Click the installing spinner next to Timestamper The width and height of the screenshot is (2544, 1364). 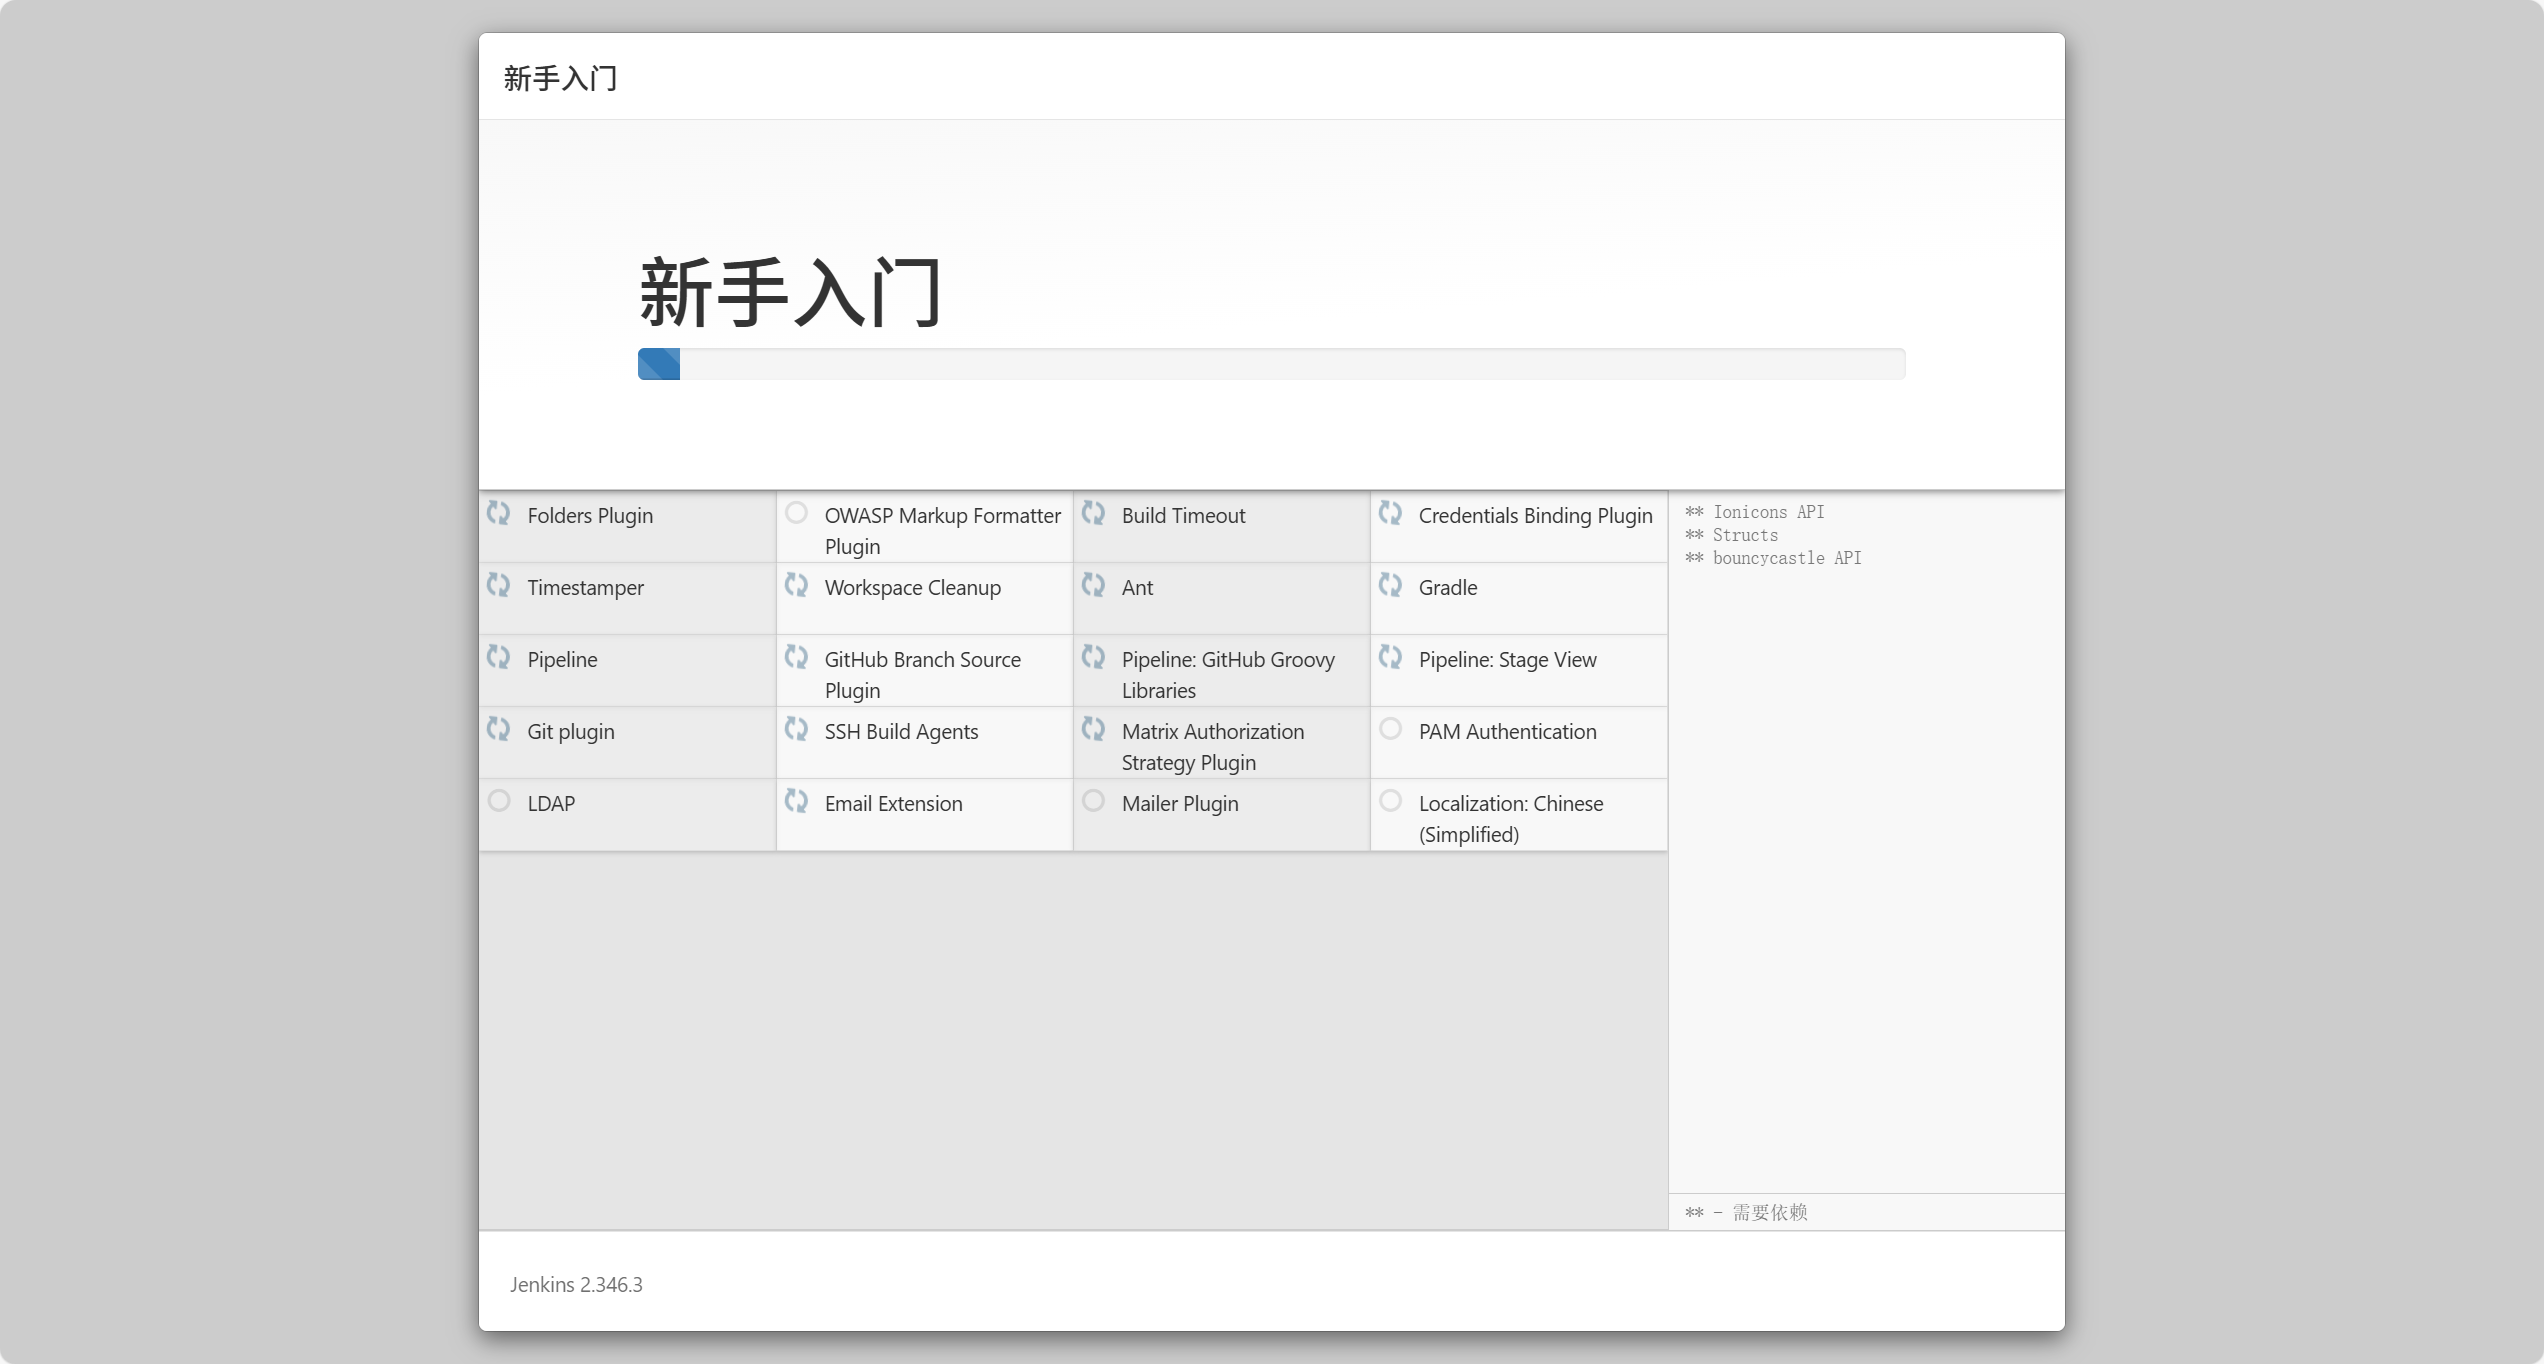click(x=498, y=585)
